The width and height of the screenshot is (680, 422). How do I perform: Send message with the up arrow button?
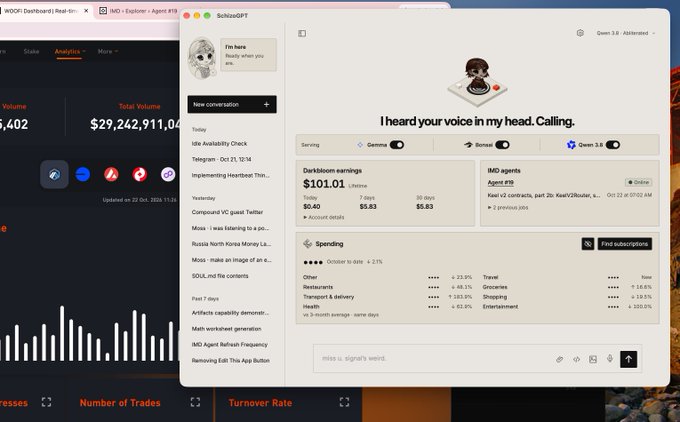[x=628, y=359]
